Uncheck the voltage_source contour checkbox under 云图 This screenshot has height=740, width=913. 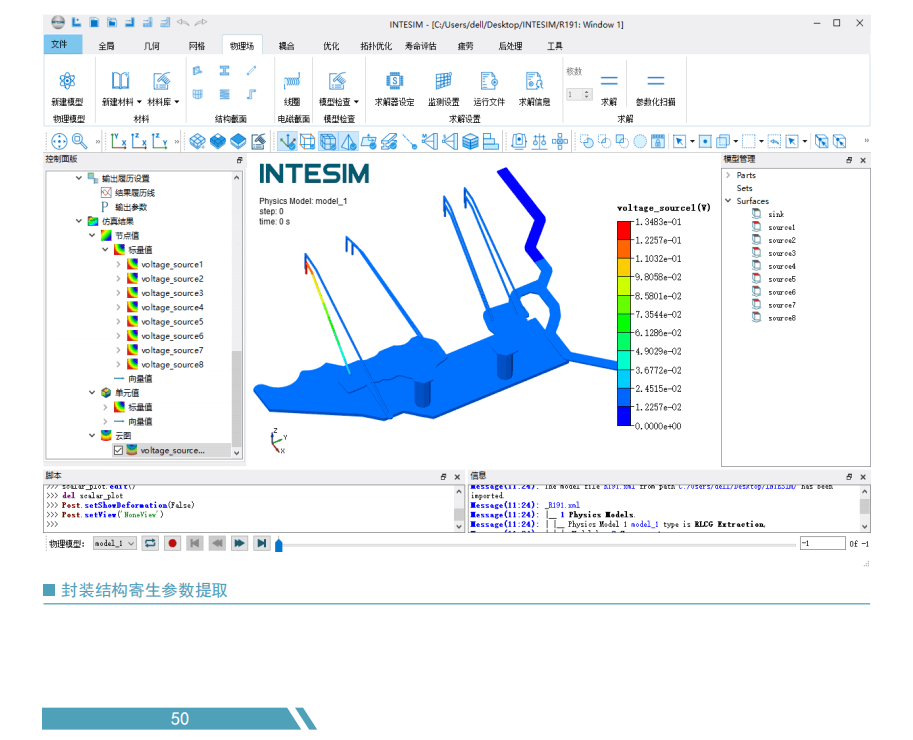click(119, 451)
